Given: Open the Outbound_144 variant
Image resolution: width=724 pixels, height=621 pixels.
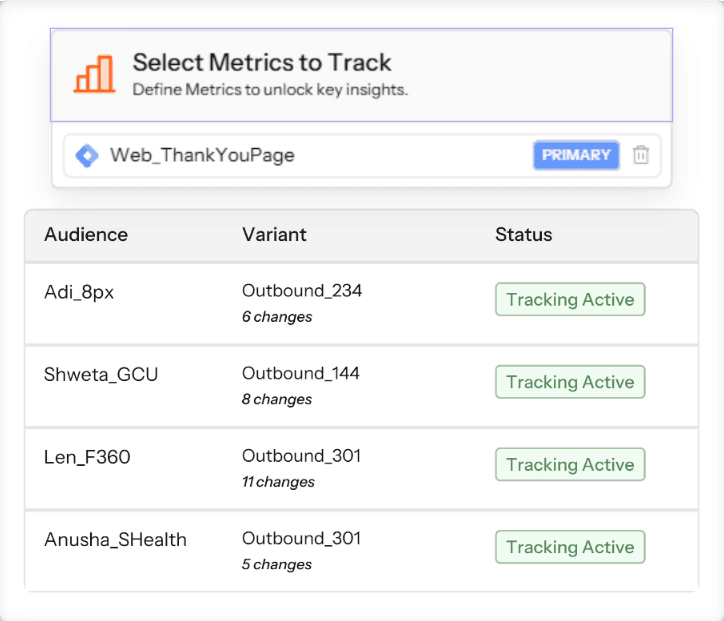Looking at the screenshot, I should click(x=301, y=374).
